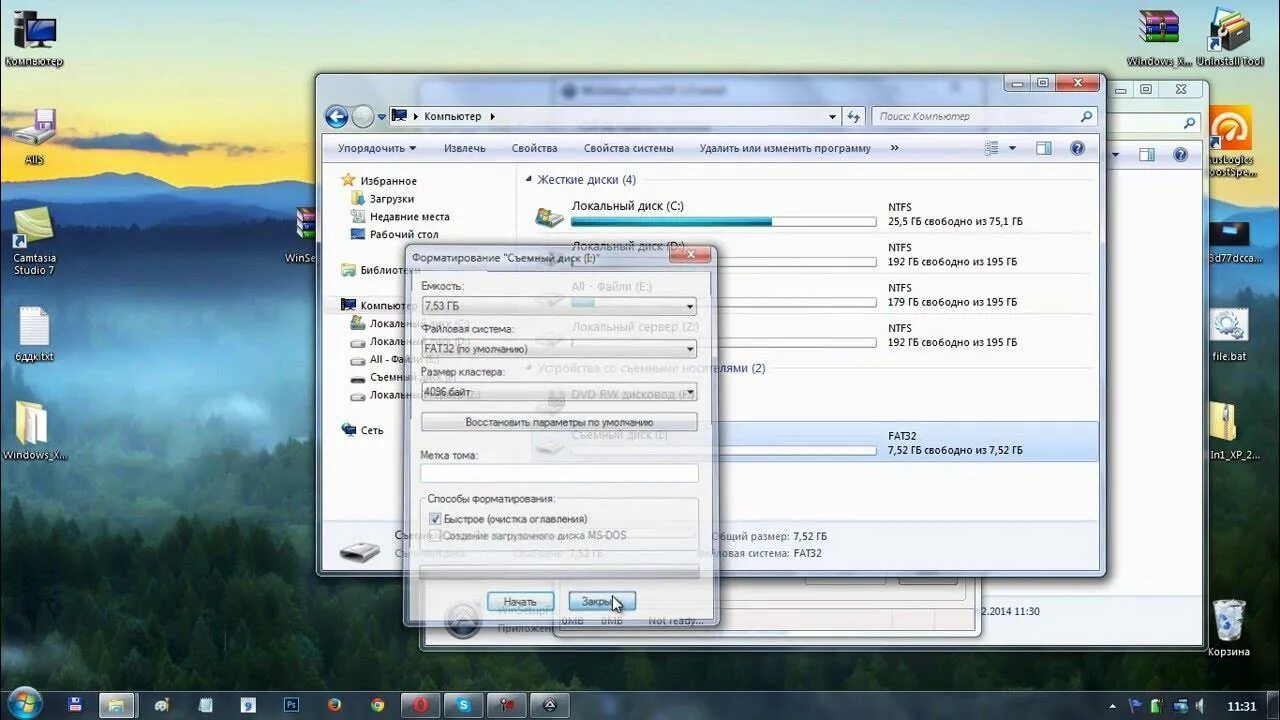The height and width of the screenshot is (720, 1280).
Task: Collapse the Жесткие диски group
Action: 529,180
